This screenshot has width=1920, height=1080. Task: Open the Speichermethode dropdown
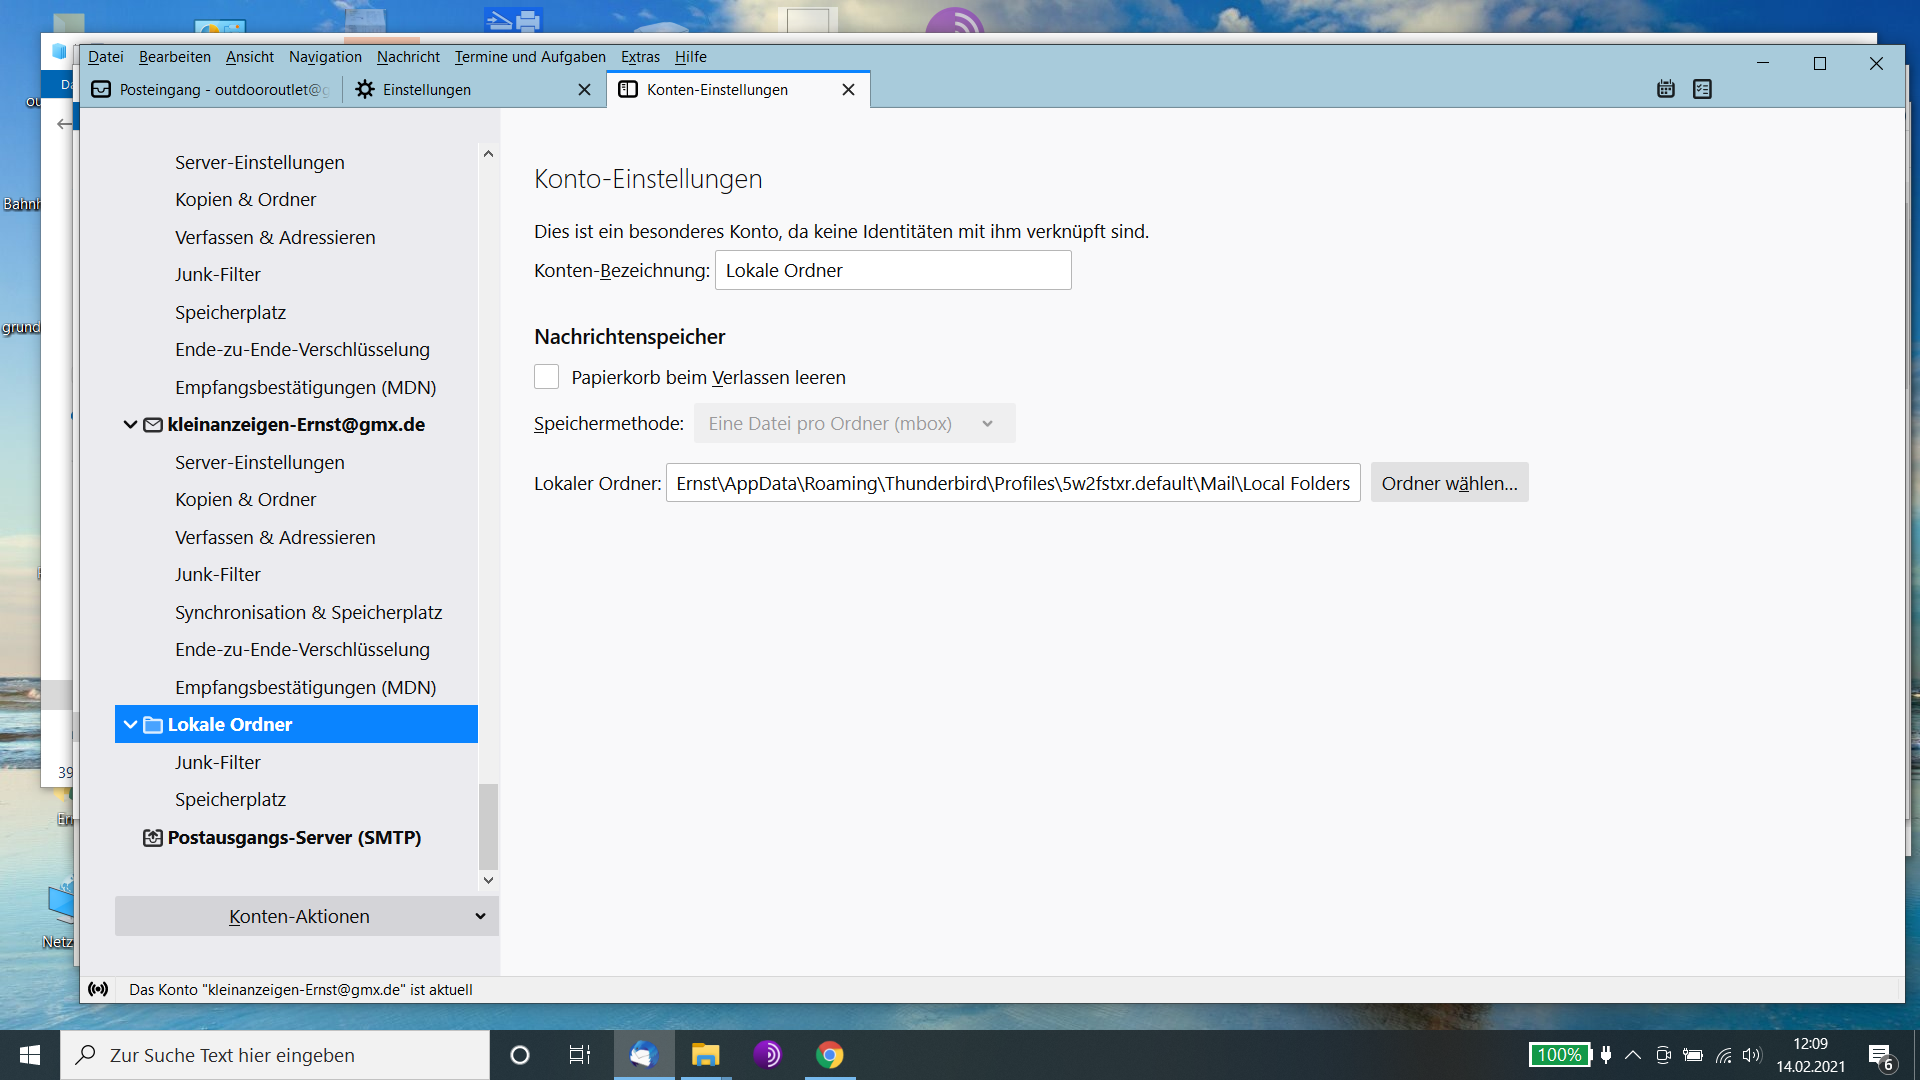854,424
